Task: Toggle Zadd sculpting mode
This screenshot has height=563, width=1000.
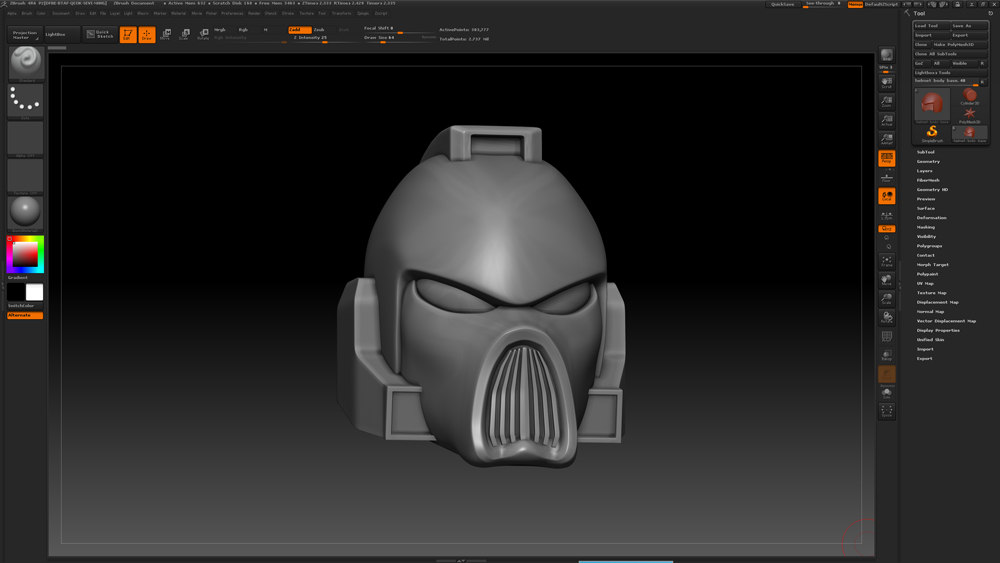Action: point(300,30)
